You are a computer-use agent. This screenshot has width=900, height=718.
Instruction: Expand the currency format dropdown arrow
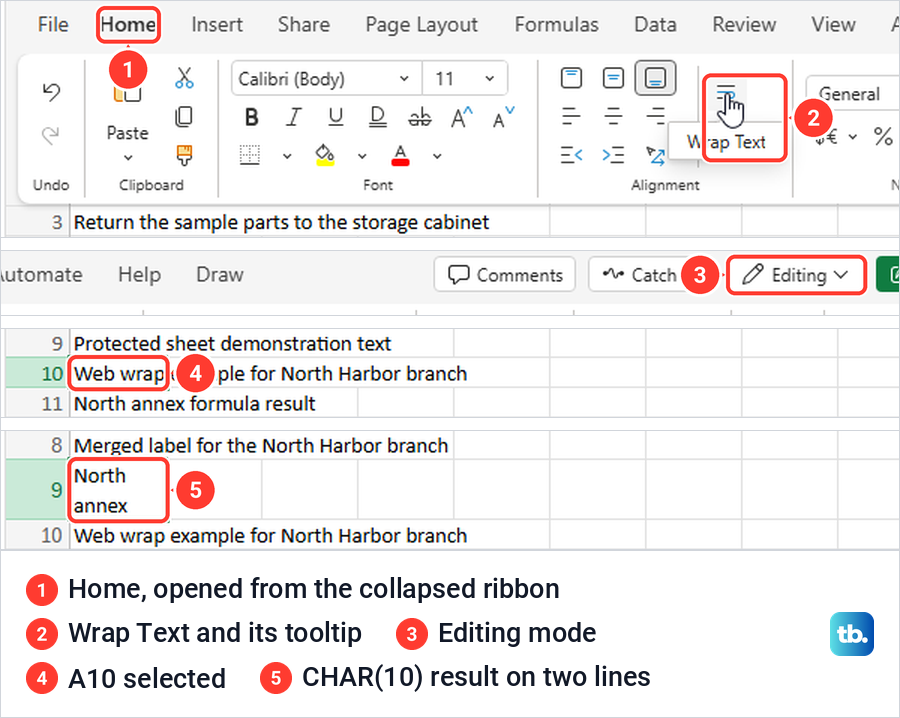click(854, 137)
